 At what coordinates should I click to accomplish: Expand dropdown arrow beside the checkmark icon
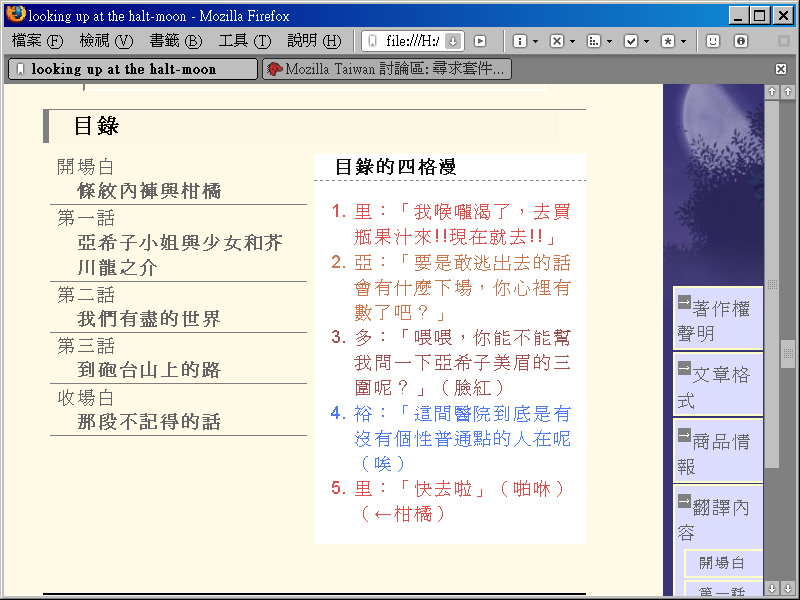click(646, 42)
